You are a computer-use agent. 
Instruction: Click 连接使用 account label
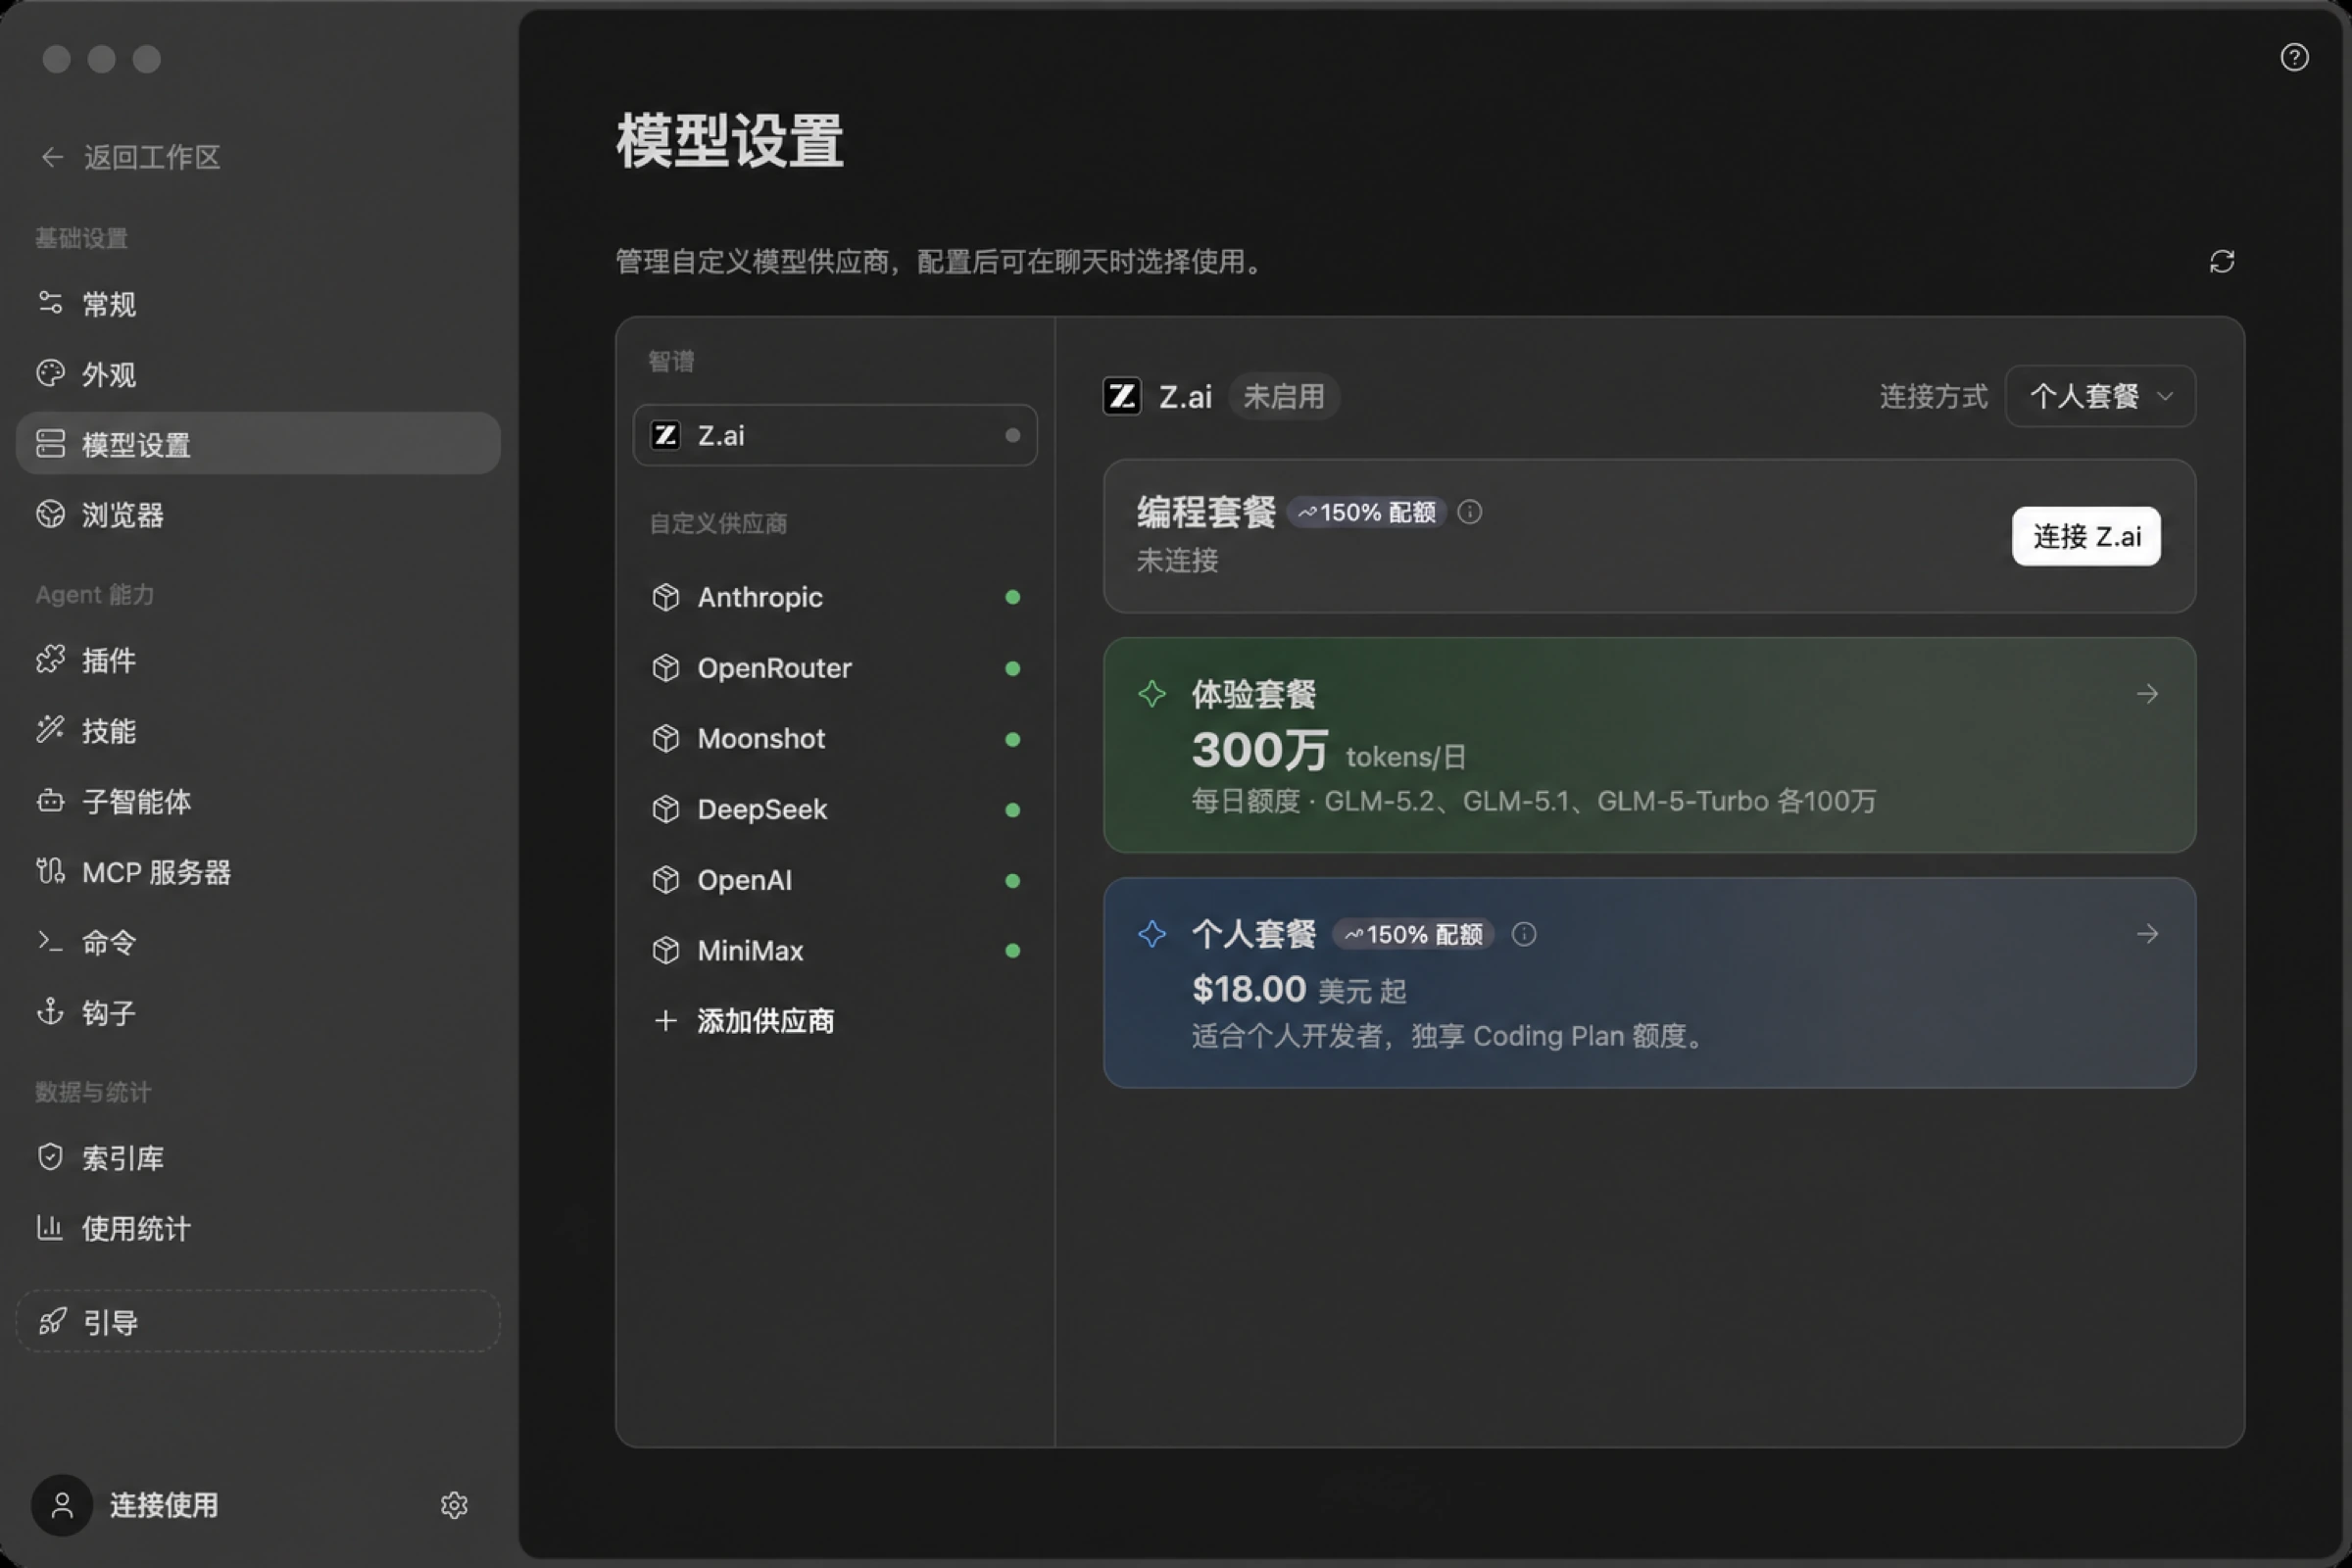pos(164,1505)
